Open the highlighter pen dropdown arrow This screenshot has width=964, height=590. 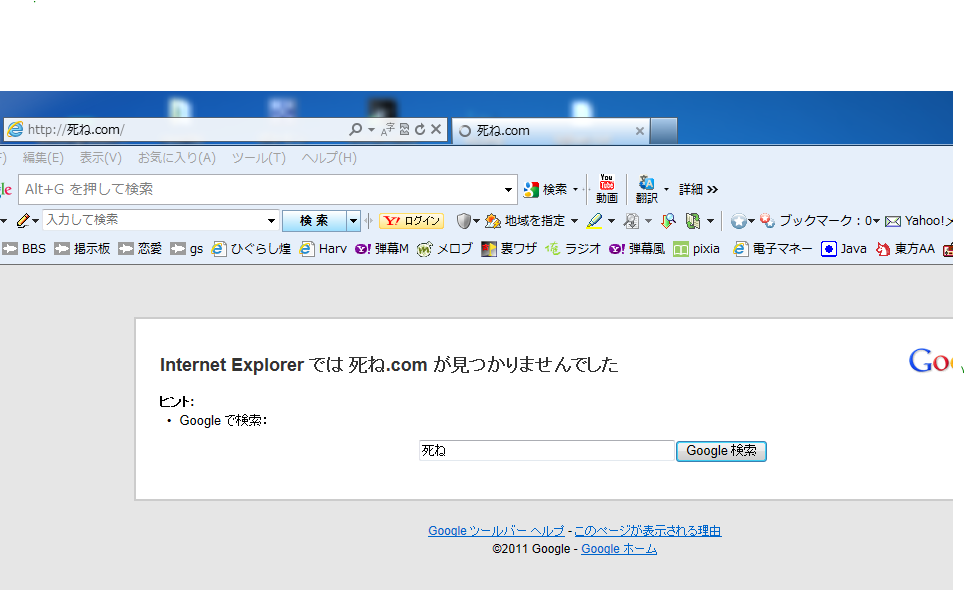(x=610, y=221)
